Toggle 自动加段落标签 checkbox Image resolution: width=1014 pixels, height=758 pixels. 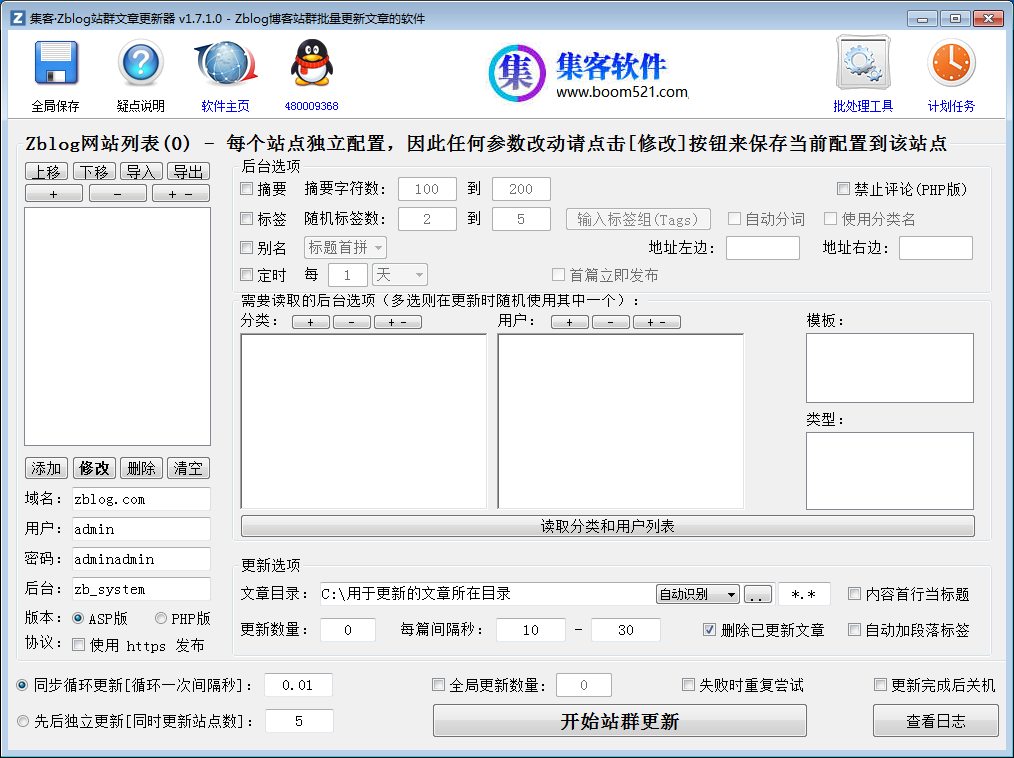854,630
